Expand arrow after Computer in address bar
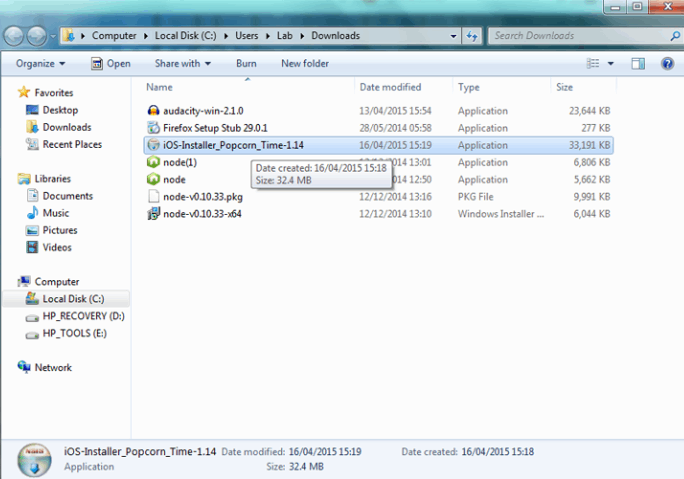This screenshot has height=479, width=684. (x=146, y=36)
